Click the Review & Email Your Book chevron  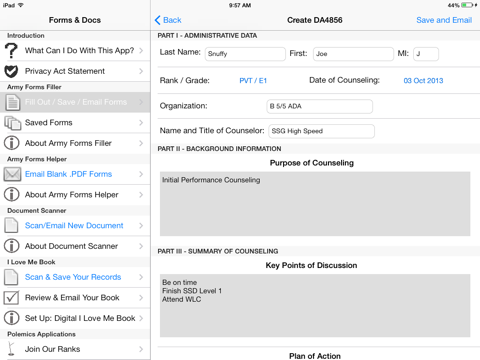click(x=141, y=298)
